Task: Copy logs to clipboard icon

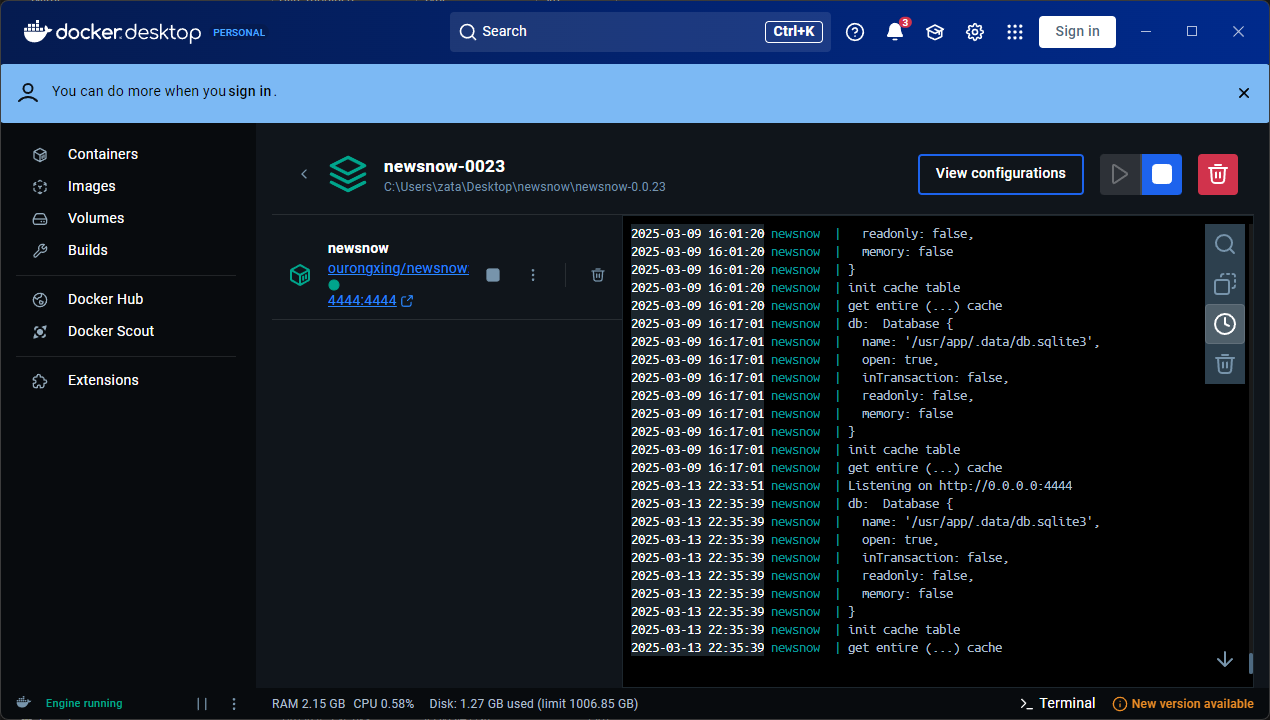Action: click(x=1225, y=284)
